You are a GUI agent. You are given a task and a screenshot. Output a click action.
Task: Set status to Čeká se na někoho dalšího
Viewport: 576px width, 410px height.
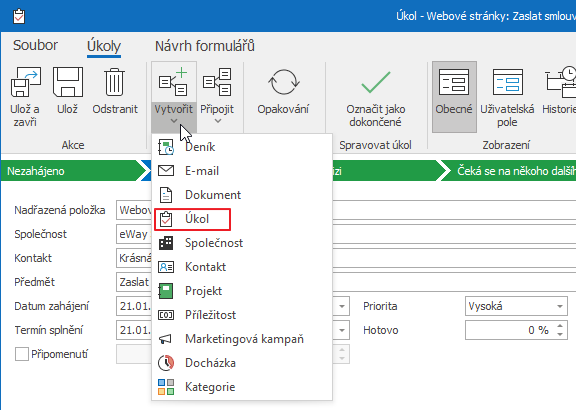(x=508, y=171)
